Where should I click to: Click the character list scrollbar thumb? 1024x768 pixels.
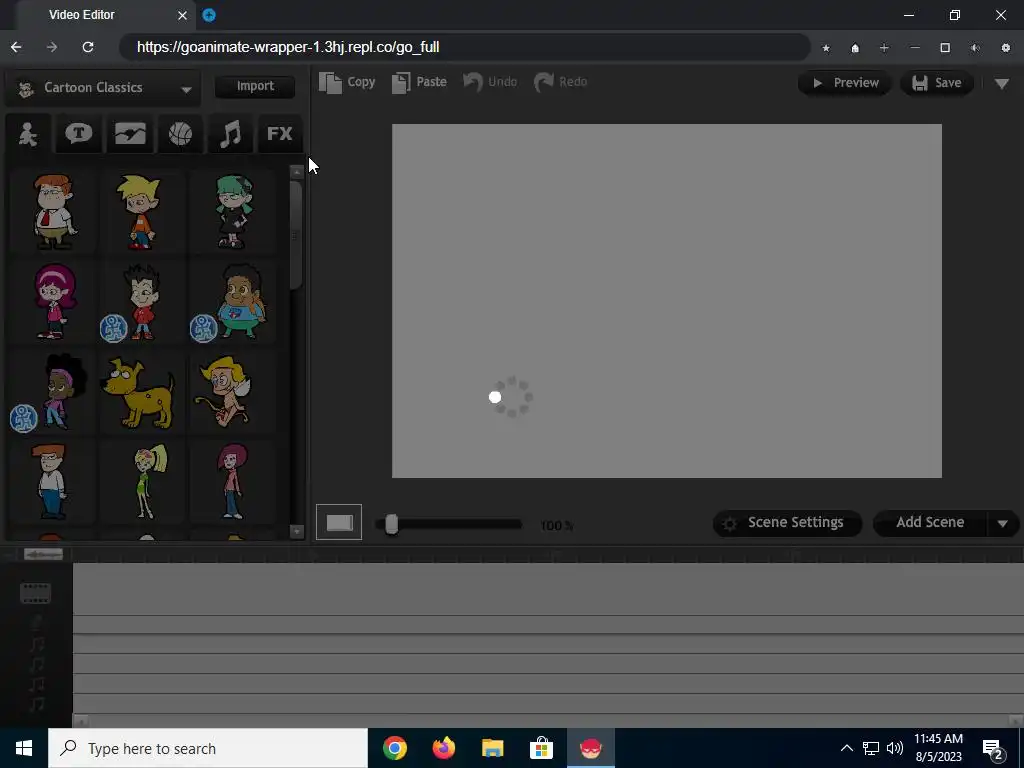296,235
